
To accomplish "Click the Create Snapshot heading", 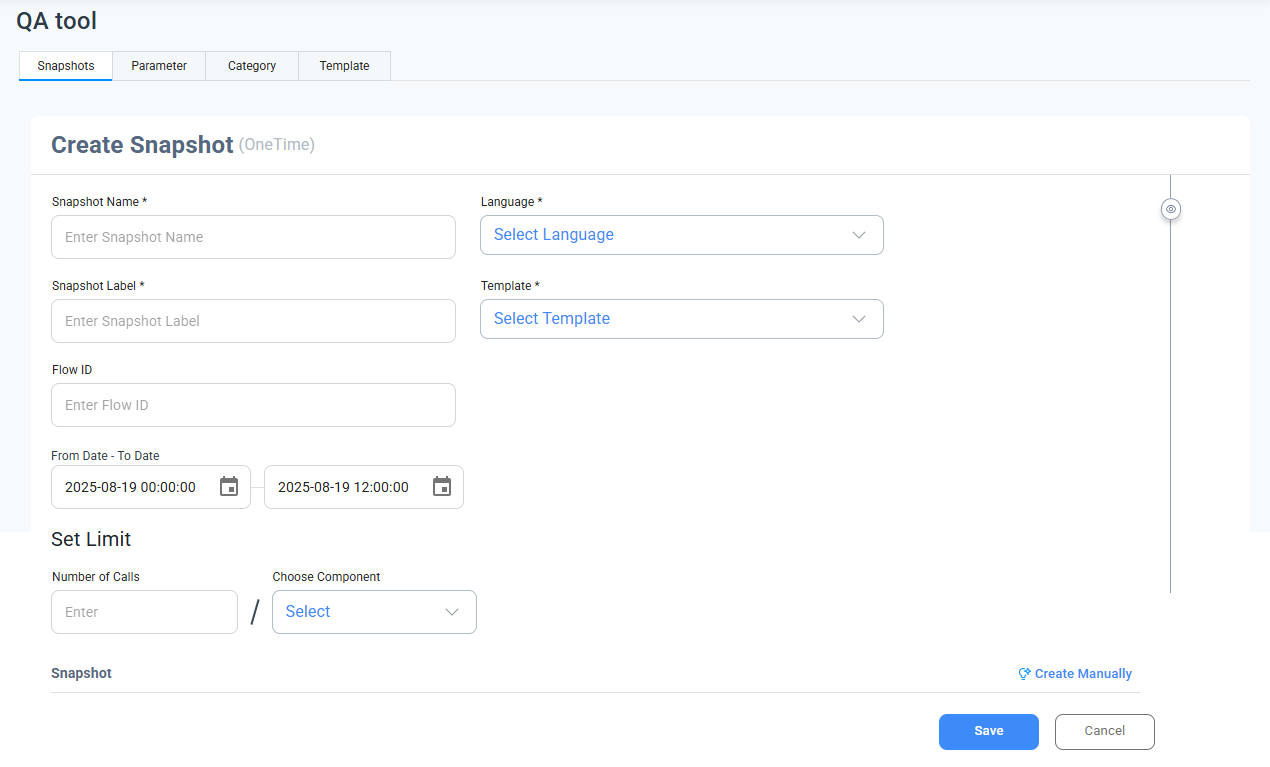I will coord(142,145).
